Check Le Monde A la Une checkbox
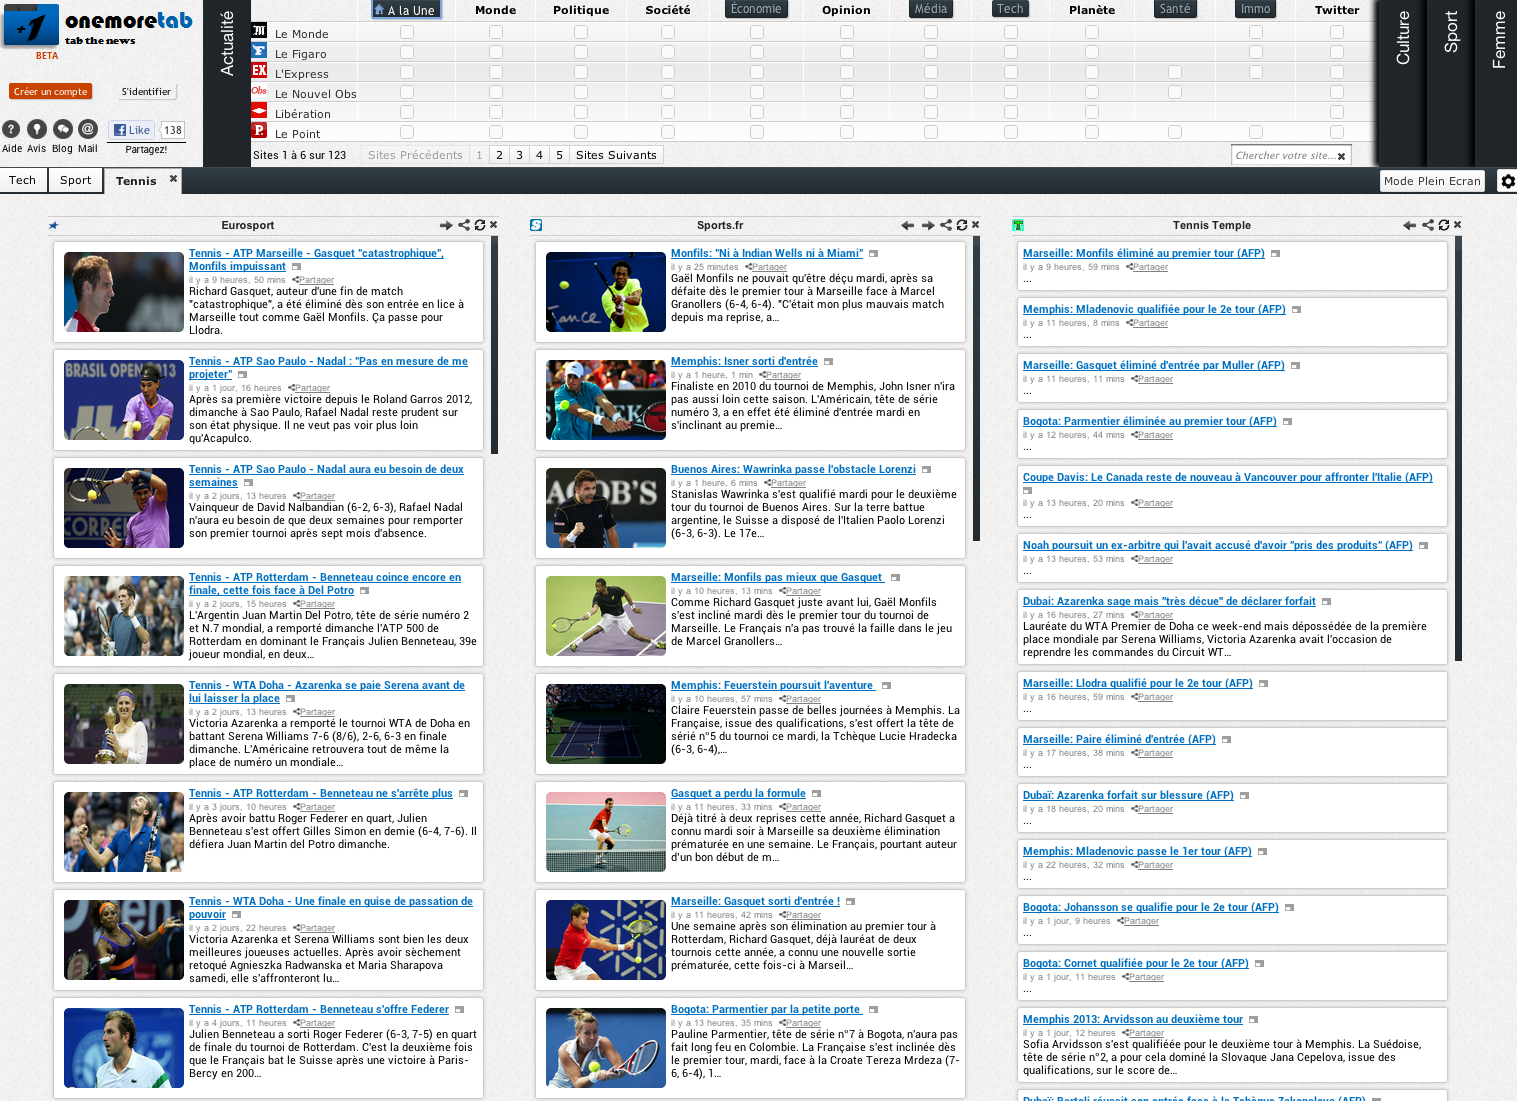 tap(407, 32)
